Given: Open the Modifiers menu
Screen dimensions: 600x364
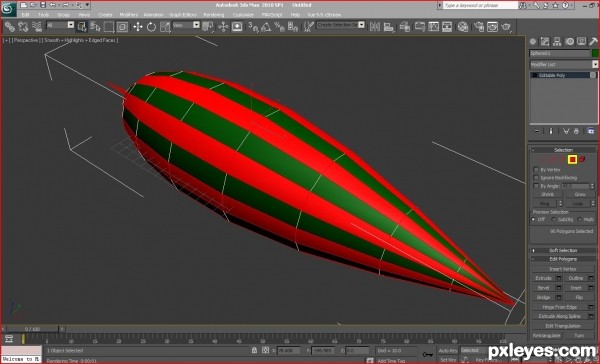Looking at the screenshot, I should (129, 15).
